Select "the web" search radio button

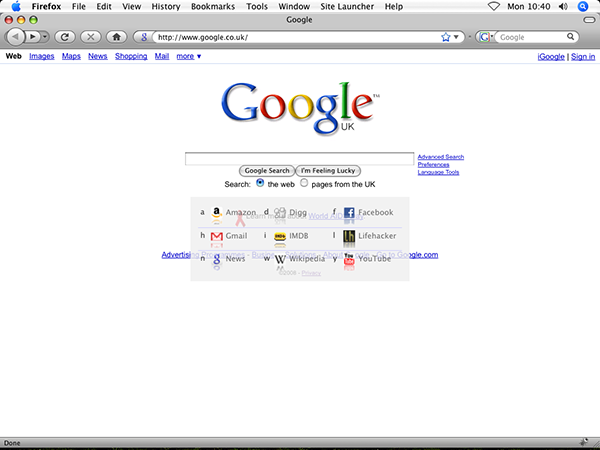[261, 184]
